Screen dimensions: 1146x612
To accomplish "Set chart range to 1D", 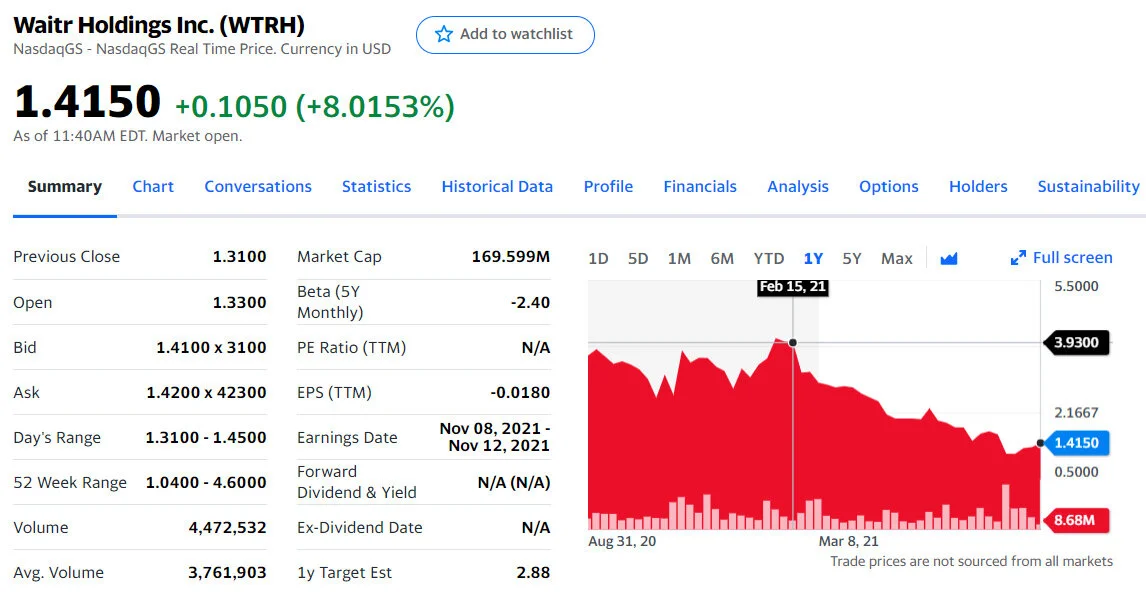I will point(599,258).
